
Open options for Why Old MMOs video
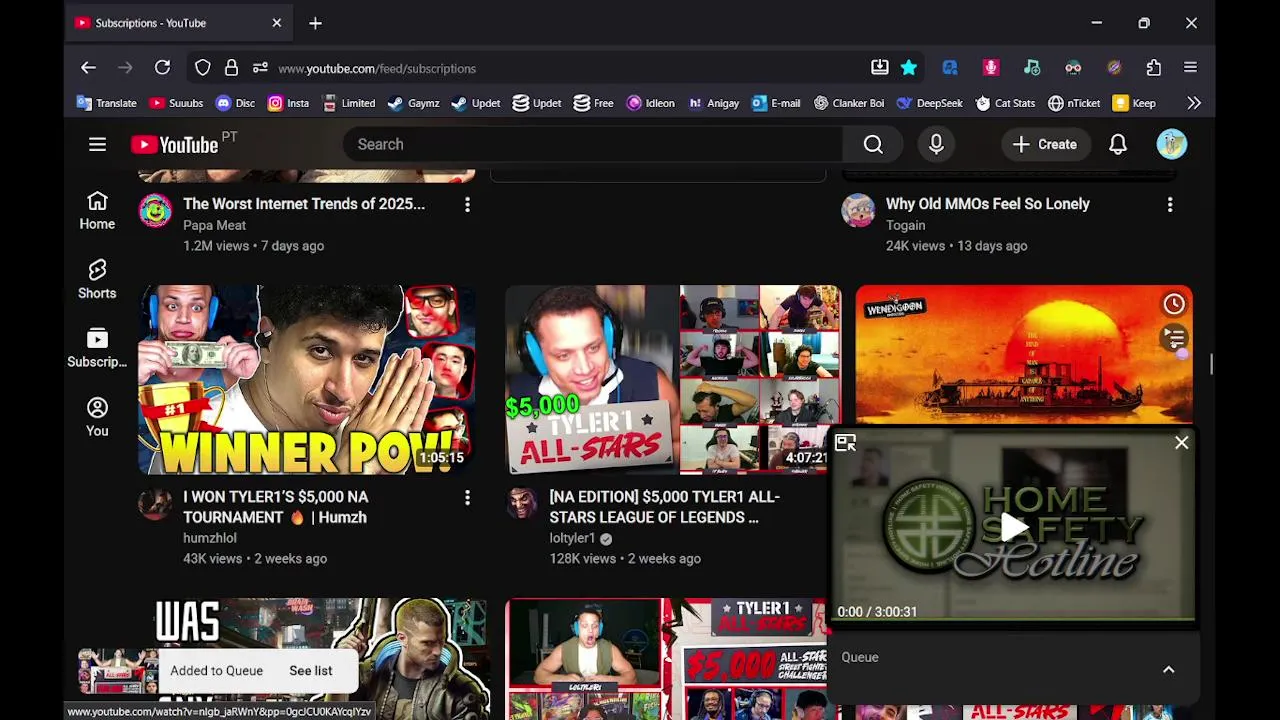[x=1170, y=204]
